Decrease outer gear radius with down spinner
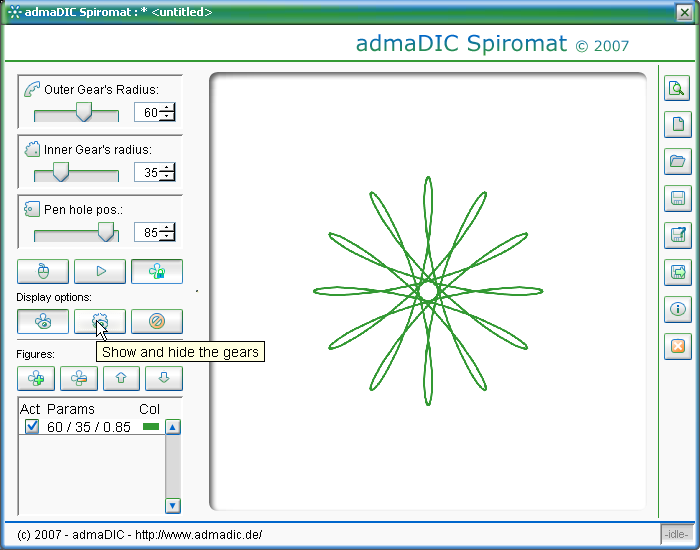The width and height of the screenshot is (700, 550). pos(167,117)
